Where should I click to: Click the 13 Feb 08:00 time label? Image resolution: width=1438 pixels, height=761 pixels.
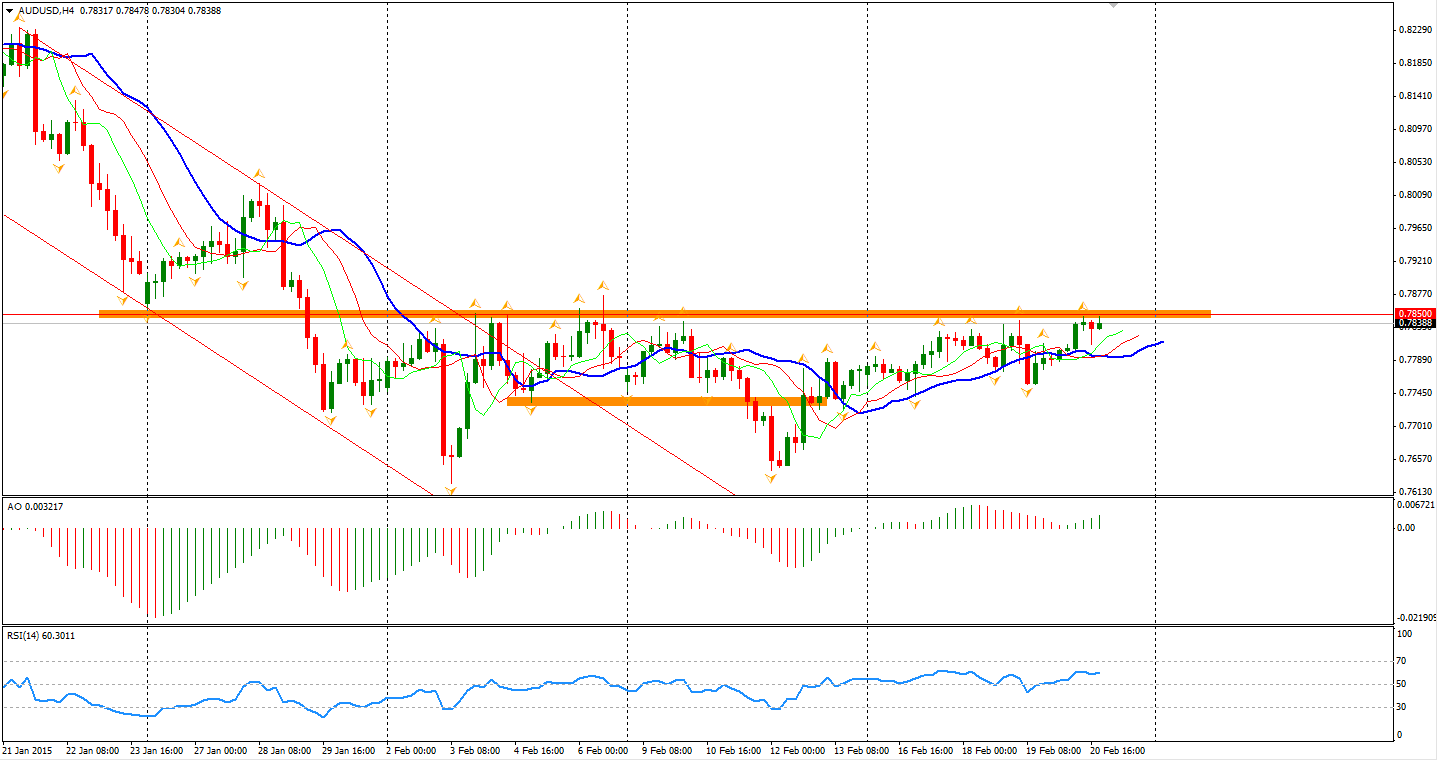tap(861, 749)
